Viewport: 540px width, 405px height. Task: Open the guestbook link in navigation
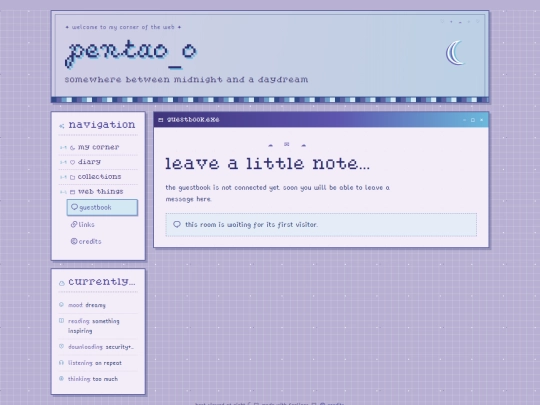(102, 207)
